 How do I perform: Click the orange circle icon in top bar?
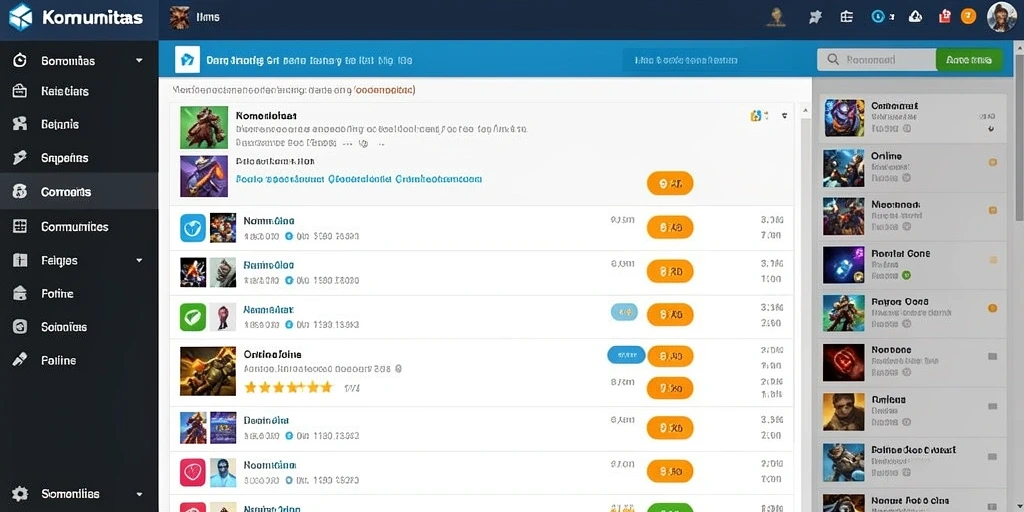point(968,16)
